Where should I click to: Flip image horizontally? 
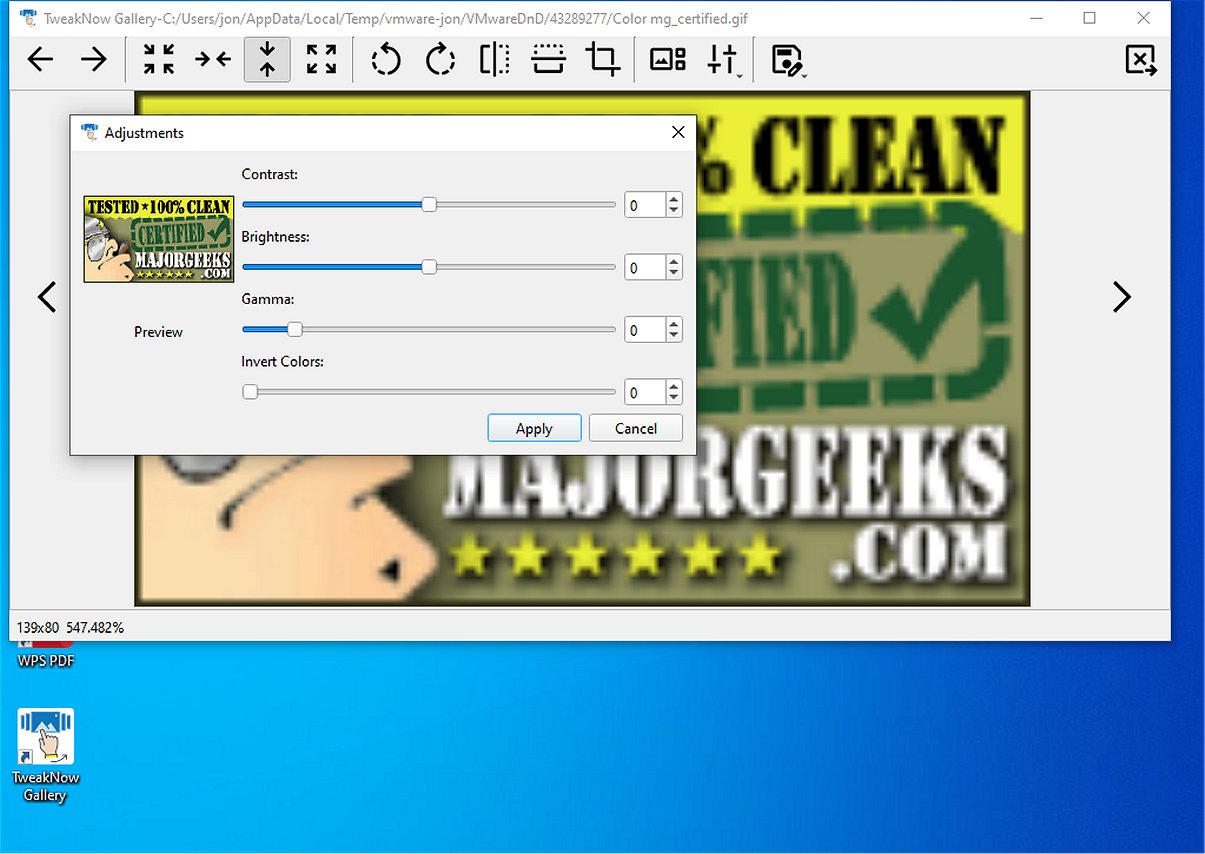pyautogui.click(x=494, y=60)
